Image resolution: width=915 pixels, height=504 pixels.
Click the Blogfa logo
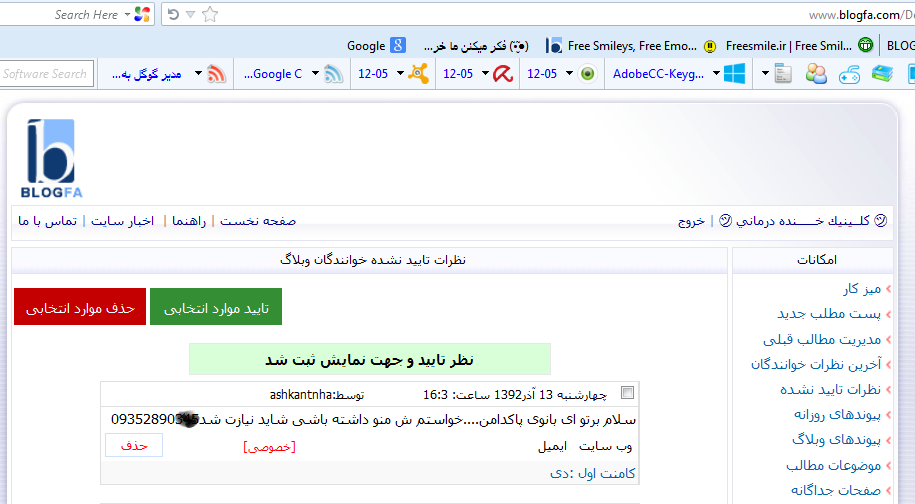tap(49, 158)
